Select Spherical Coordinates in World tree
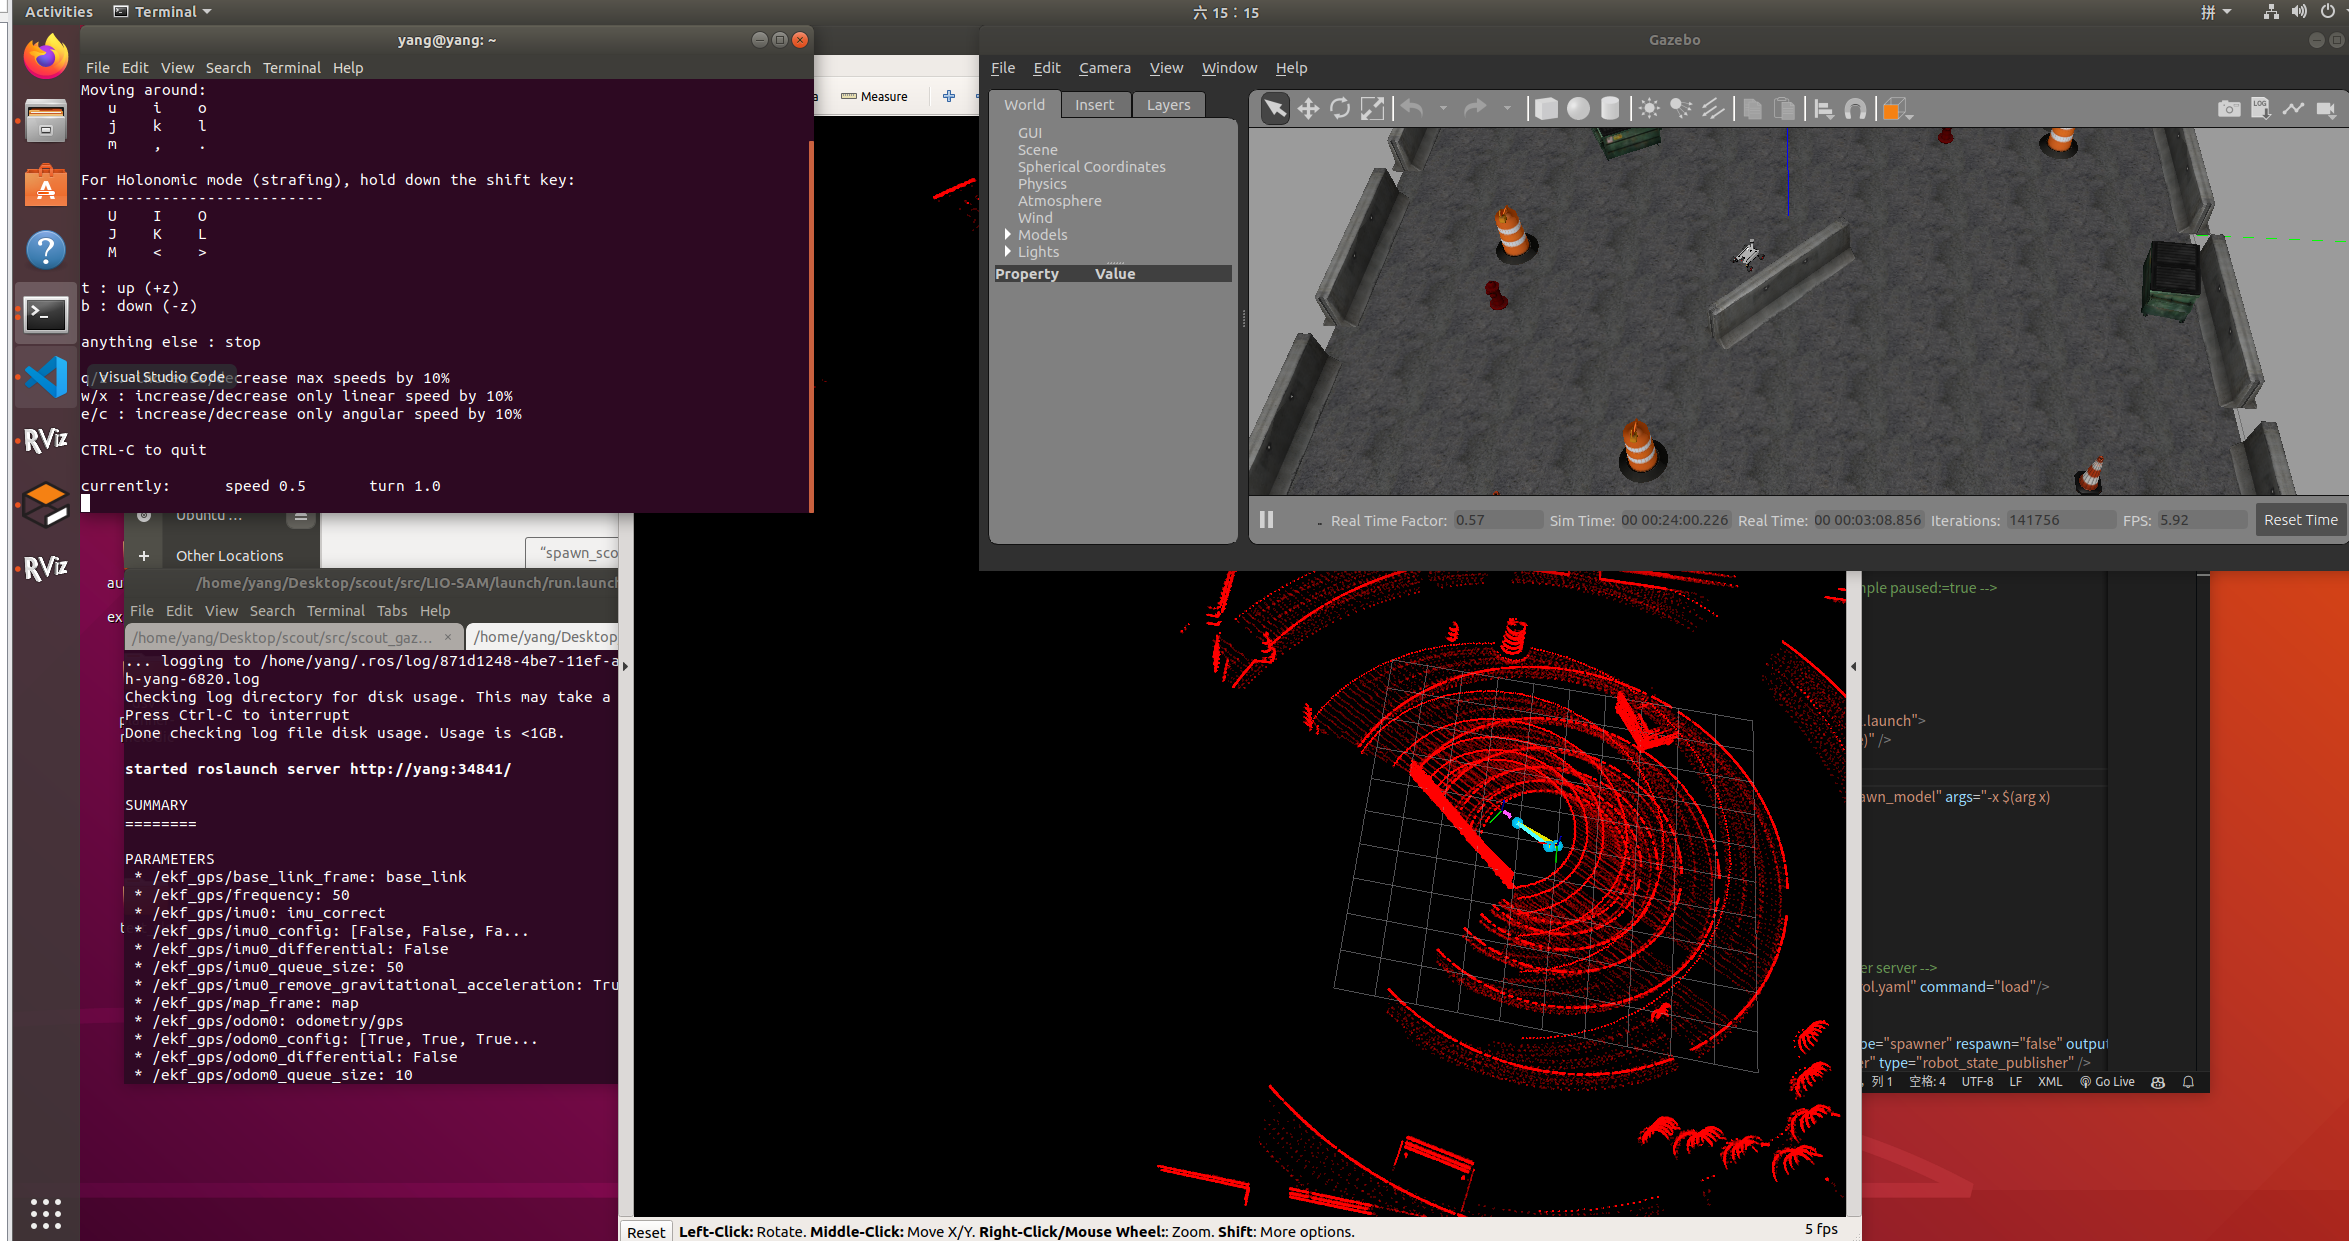This screenshot has width=2349, height=1241. (x=1091, y=167)
